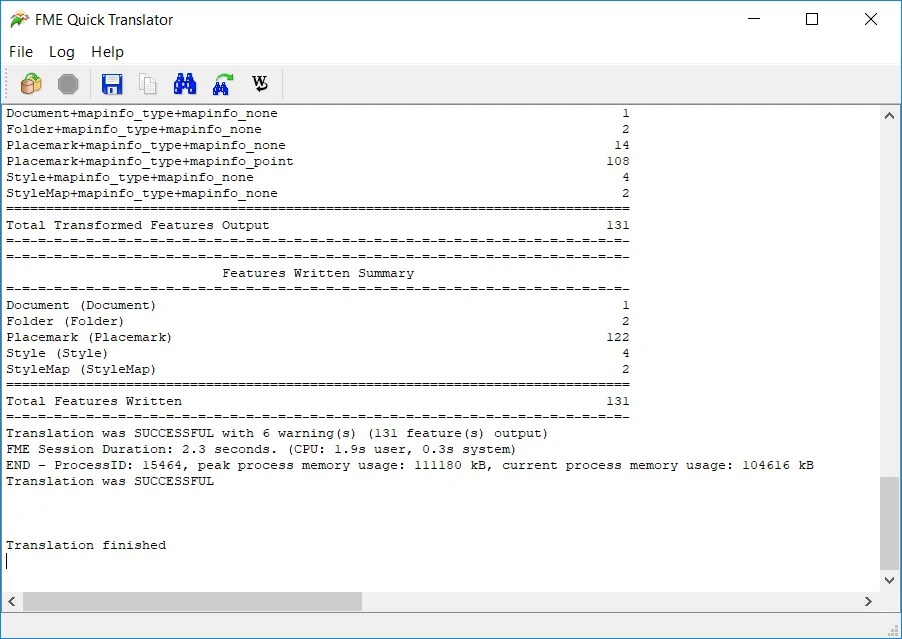Click 'Placemark+mapinfo_type+mapinfo_point' row

click(x=318, y=161)
